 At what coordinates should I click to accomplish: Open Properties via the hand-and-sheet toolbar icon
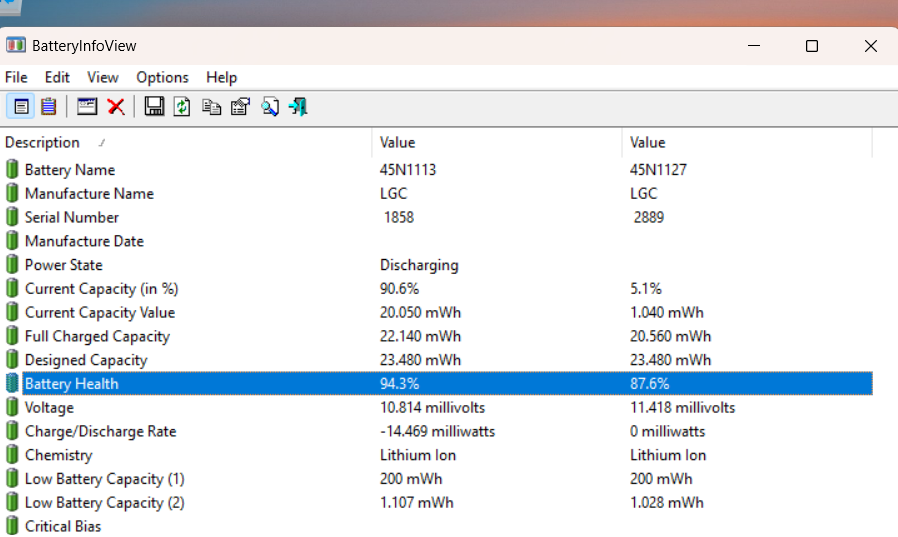(241, 106)
